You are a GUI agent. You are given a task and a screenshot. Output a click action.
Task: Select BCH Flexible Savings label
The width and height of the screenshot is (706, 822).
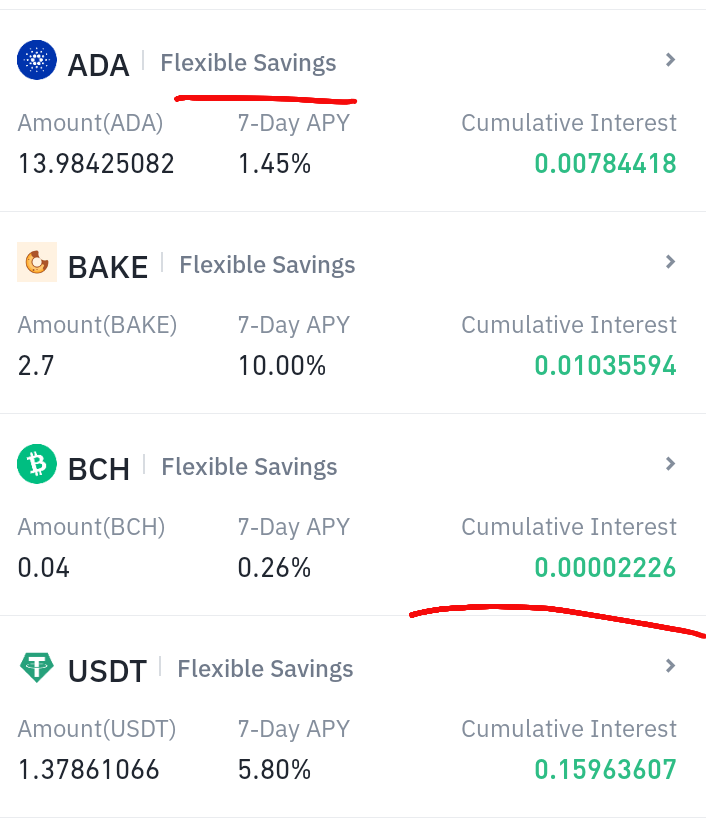[249, 467]
